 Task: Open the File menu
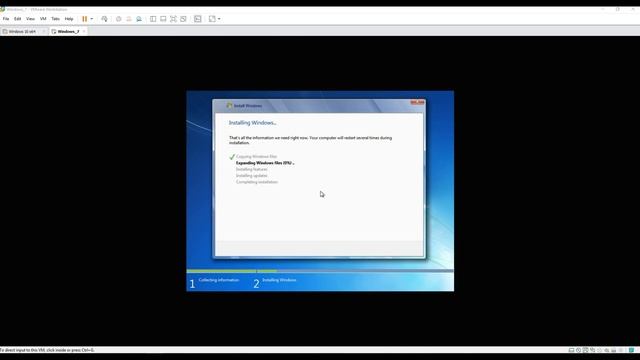click(6, 19)
